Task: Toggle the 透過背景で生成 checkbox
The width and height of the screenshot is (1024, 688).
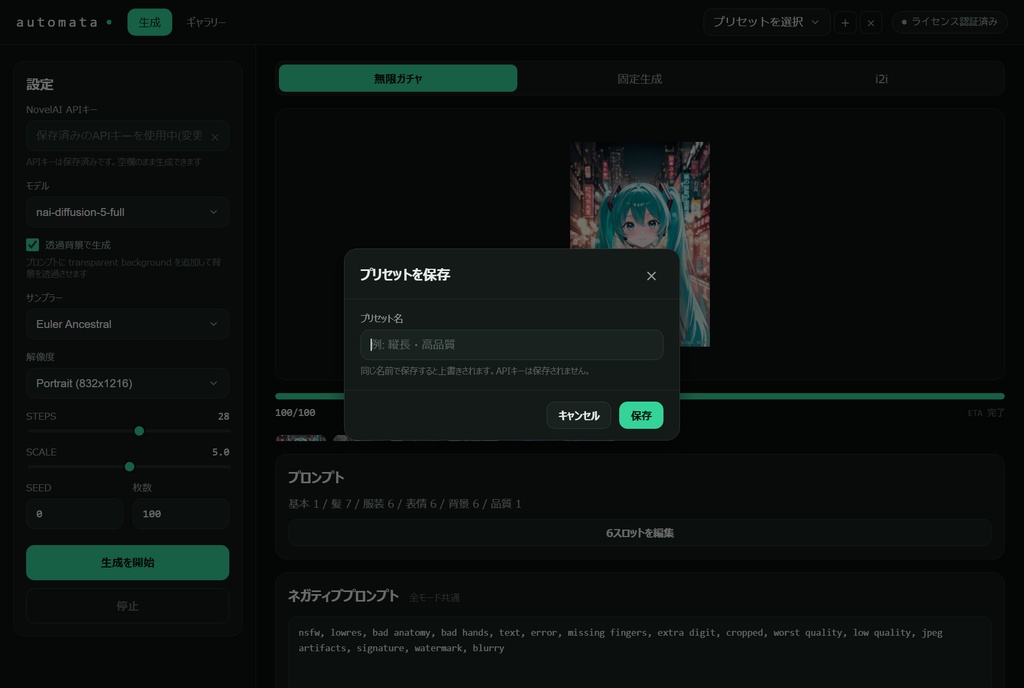Action: [33, 245]
